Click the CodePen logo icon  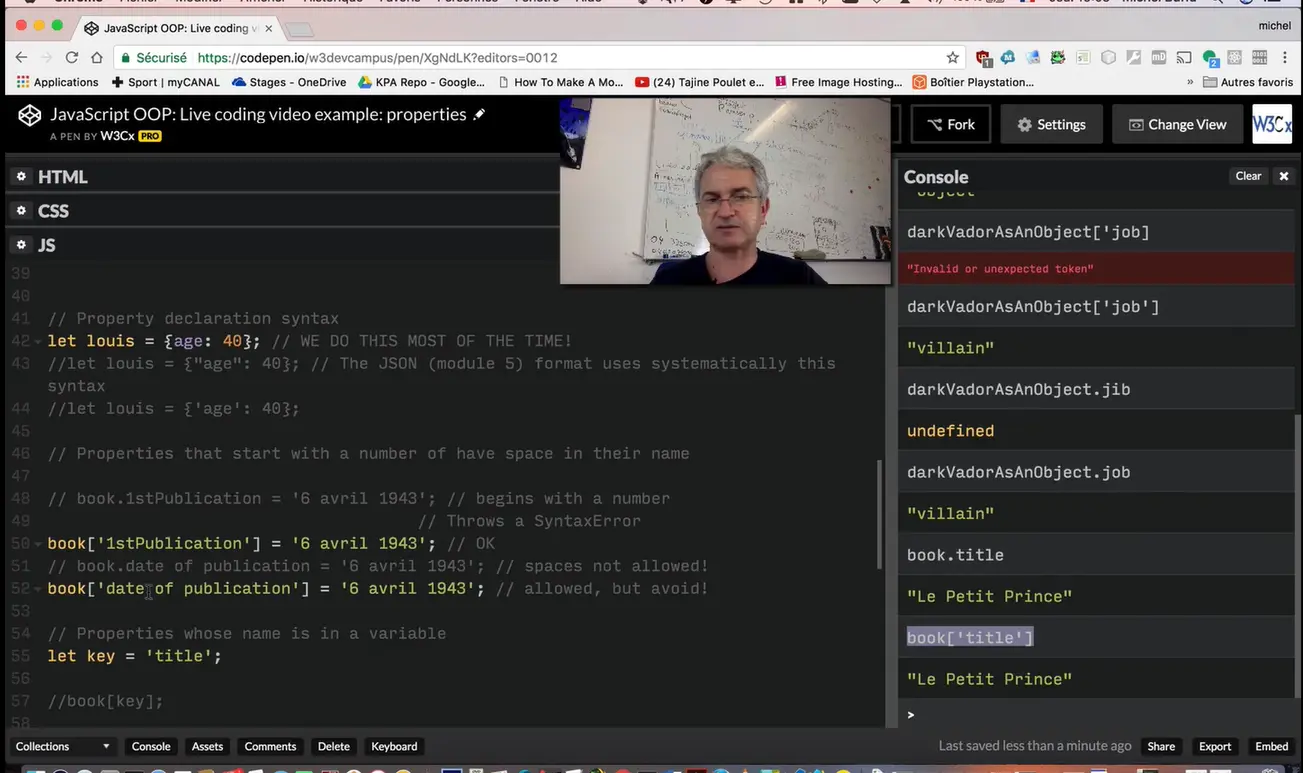point(29,117)
